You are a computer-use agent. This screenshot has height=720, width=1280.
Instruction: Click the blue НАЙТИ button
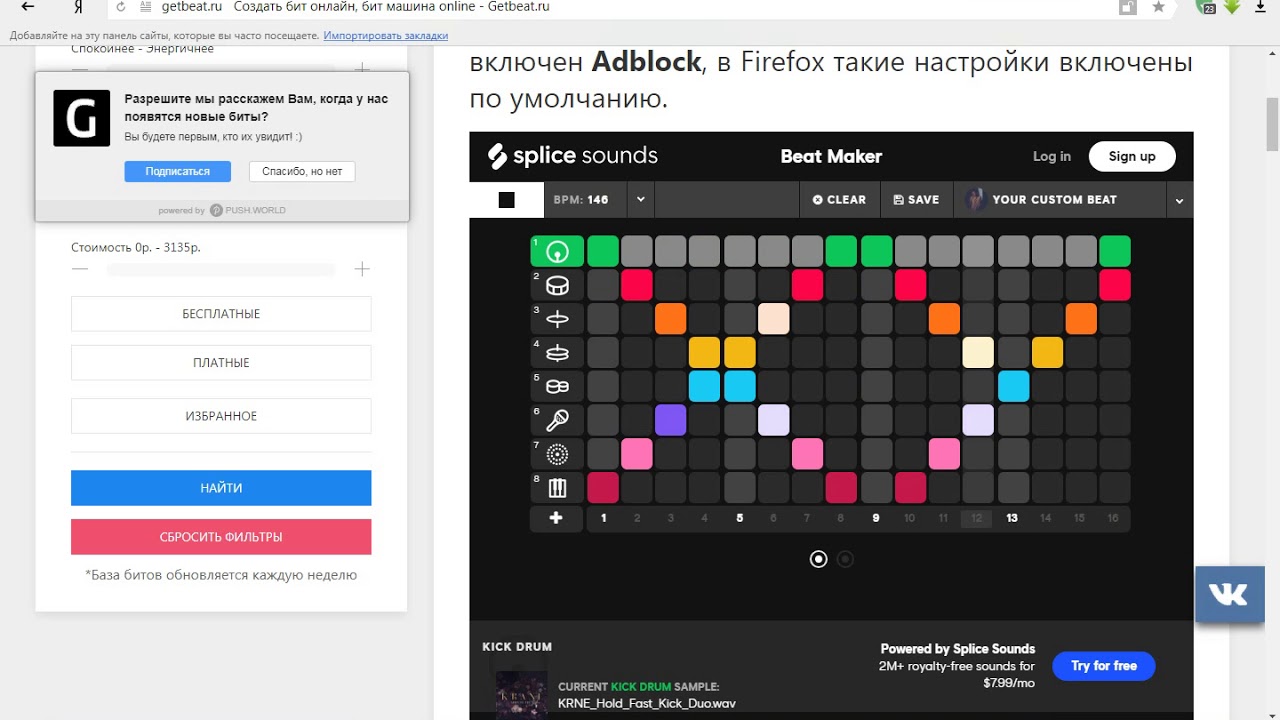pyautogui.click(x=221, y=488)
